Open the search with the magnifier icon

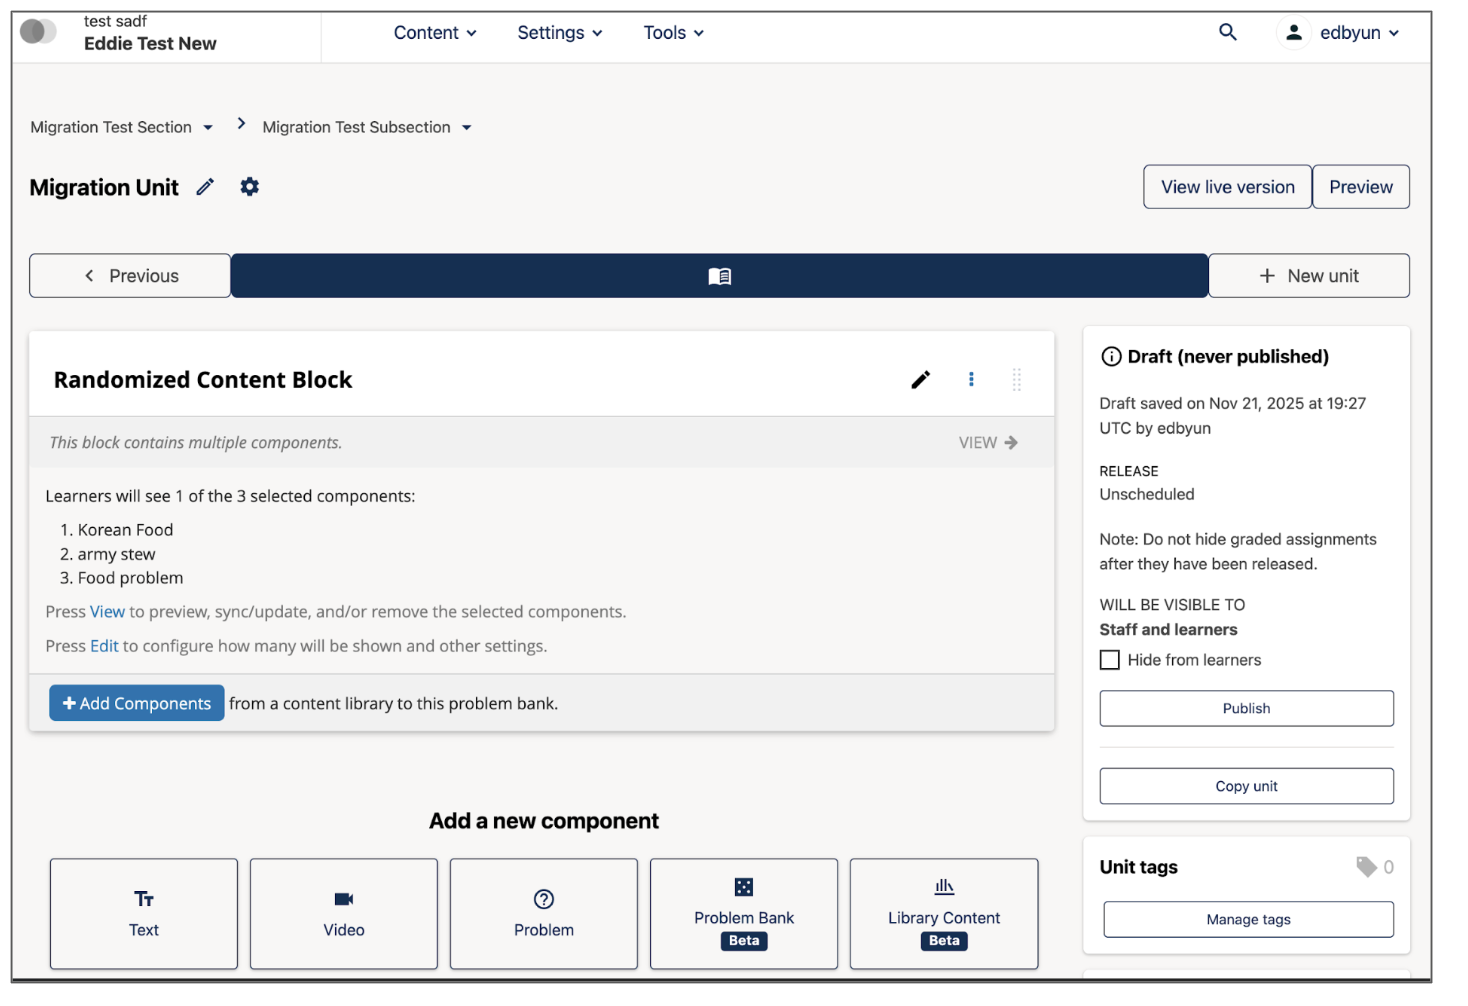point(1228,32)
